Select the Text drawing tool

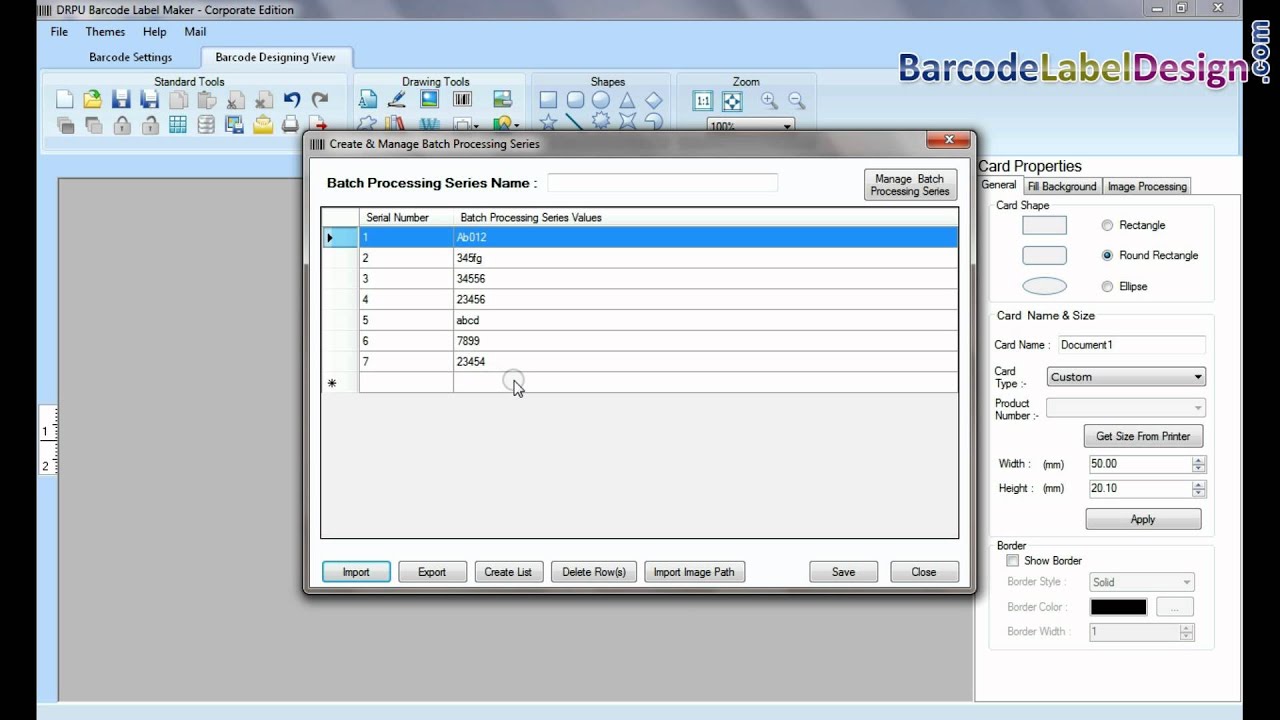click(x=368, y=99)
